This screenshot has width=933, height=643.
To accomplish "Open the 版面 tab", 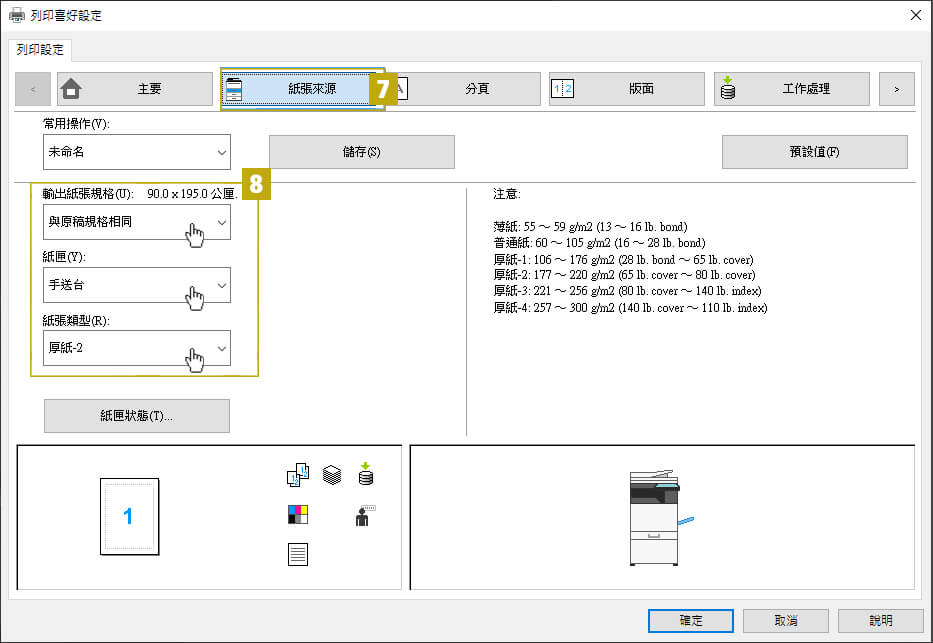I will pos(627,89).
